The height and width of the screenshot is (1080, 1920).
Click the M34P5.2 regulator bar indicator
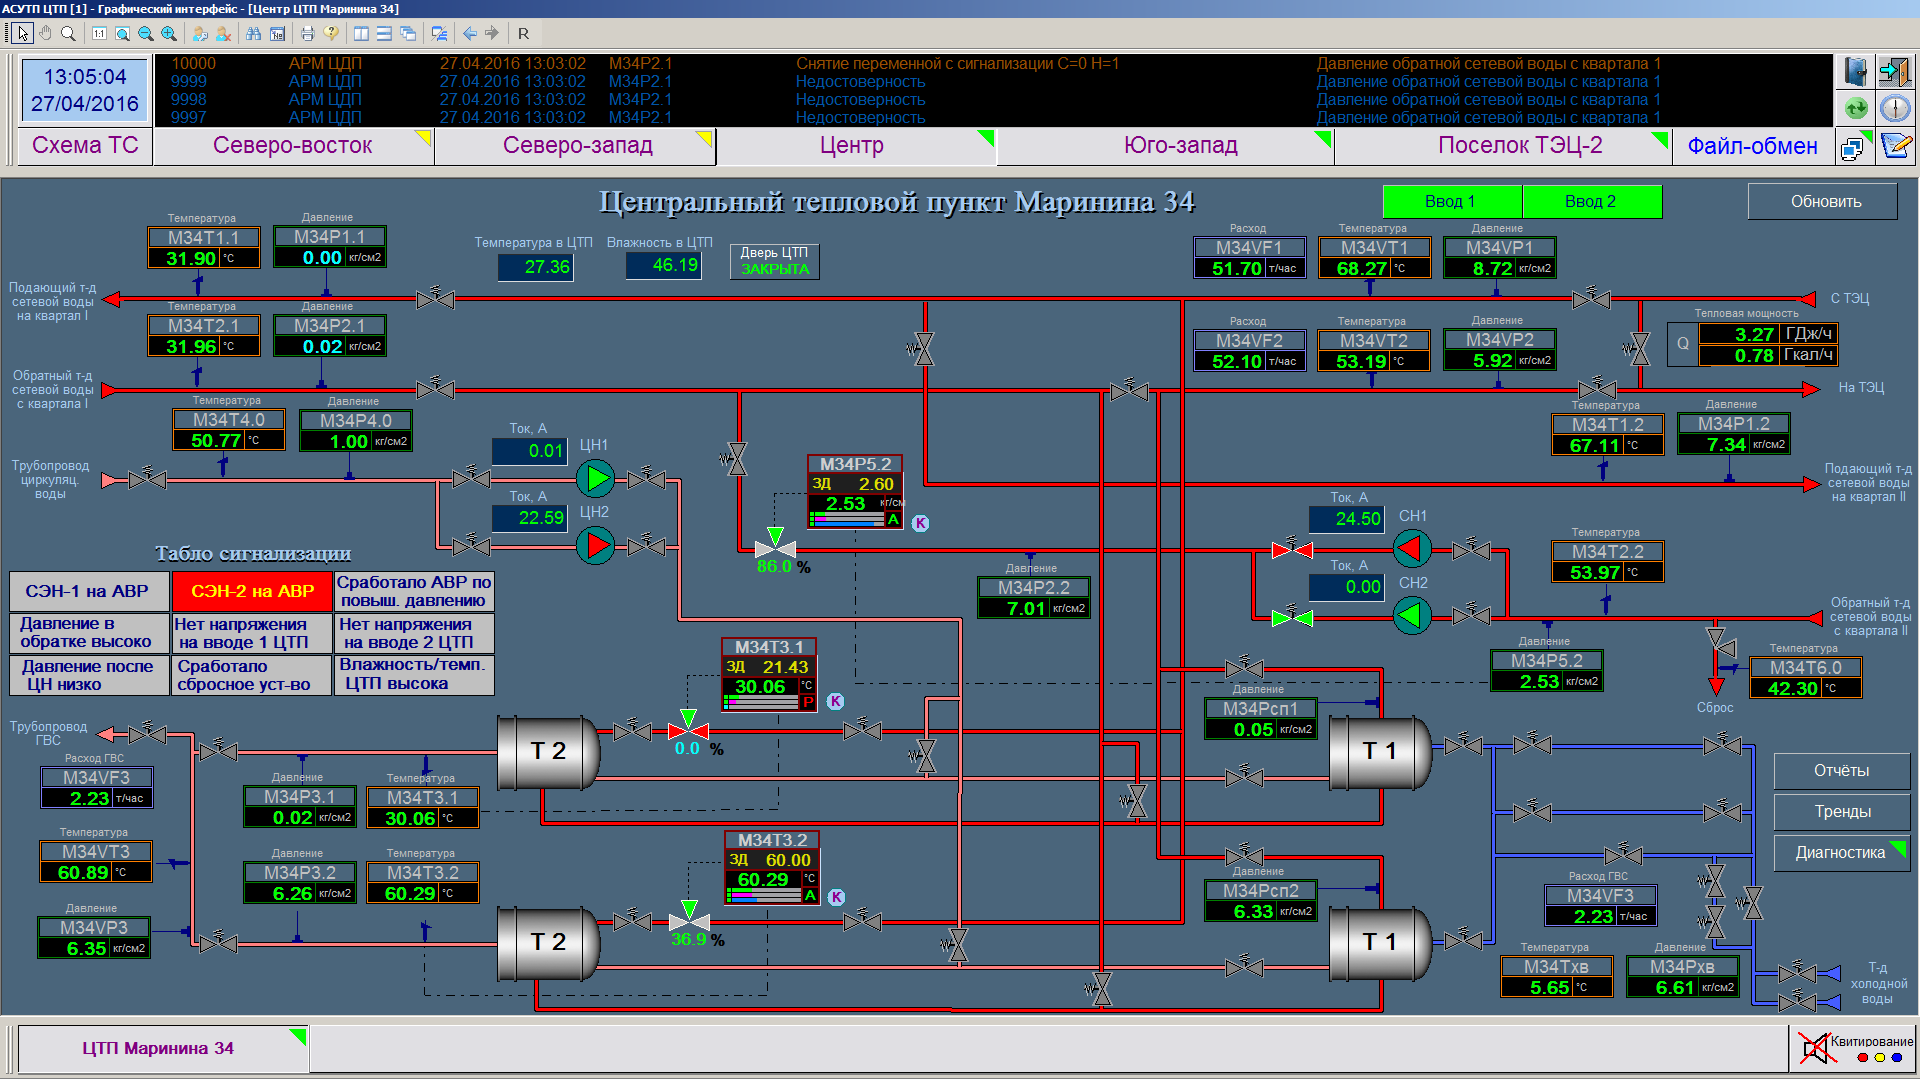(846, 519)
